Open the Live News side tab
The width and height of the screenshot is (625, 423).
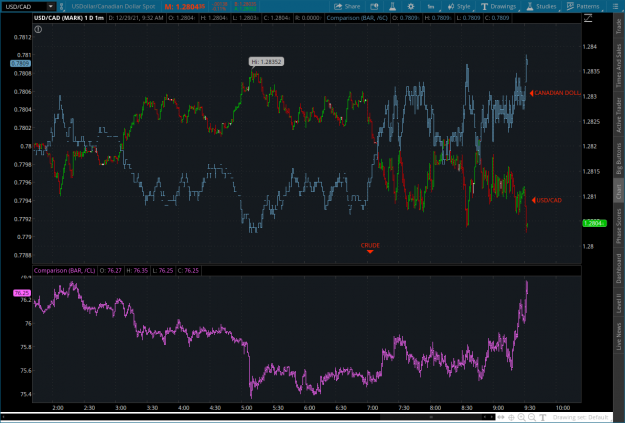click(619, 336)
